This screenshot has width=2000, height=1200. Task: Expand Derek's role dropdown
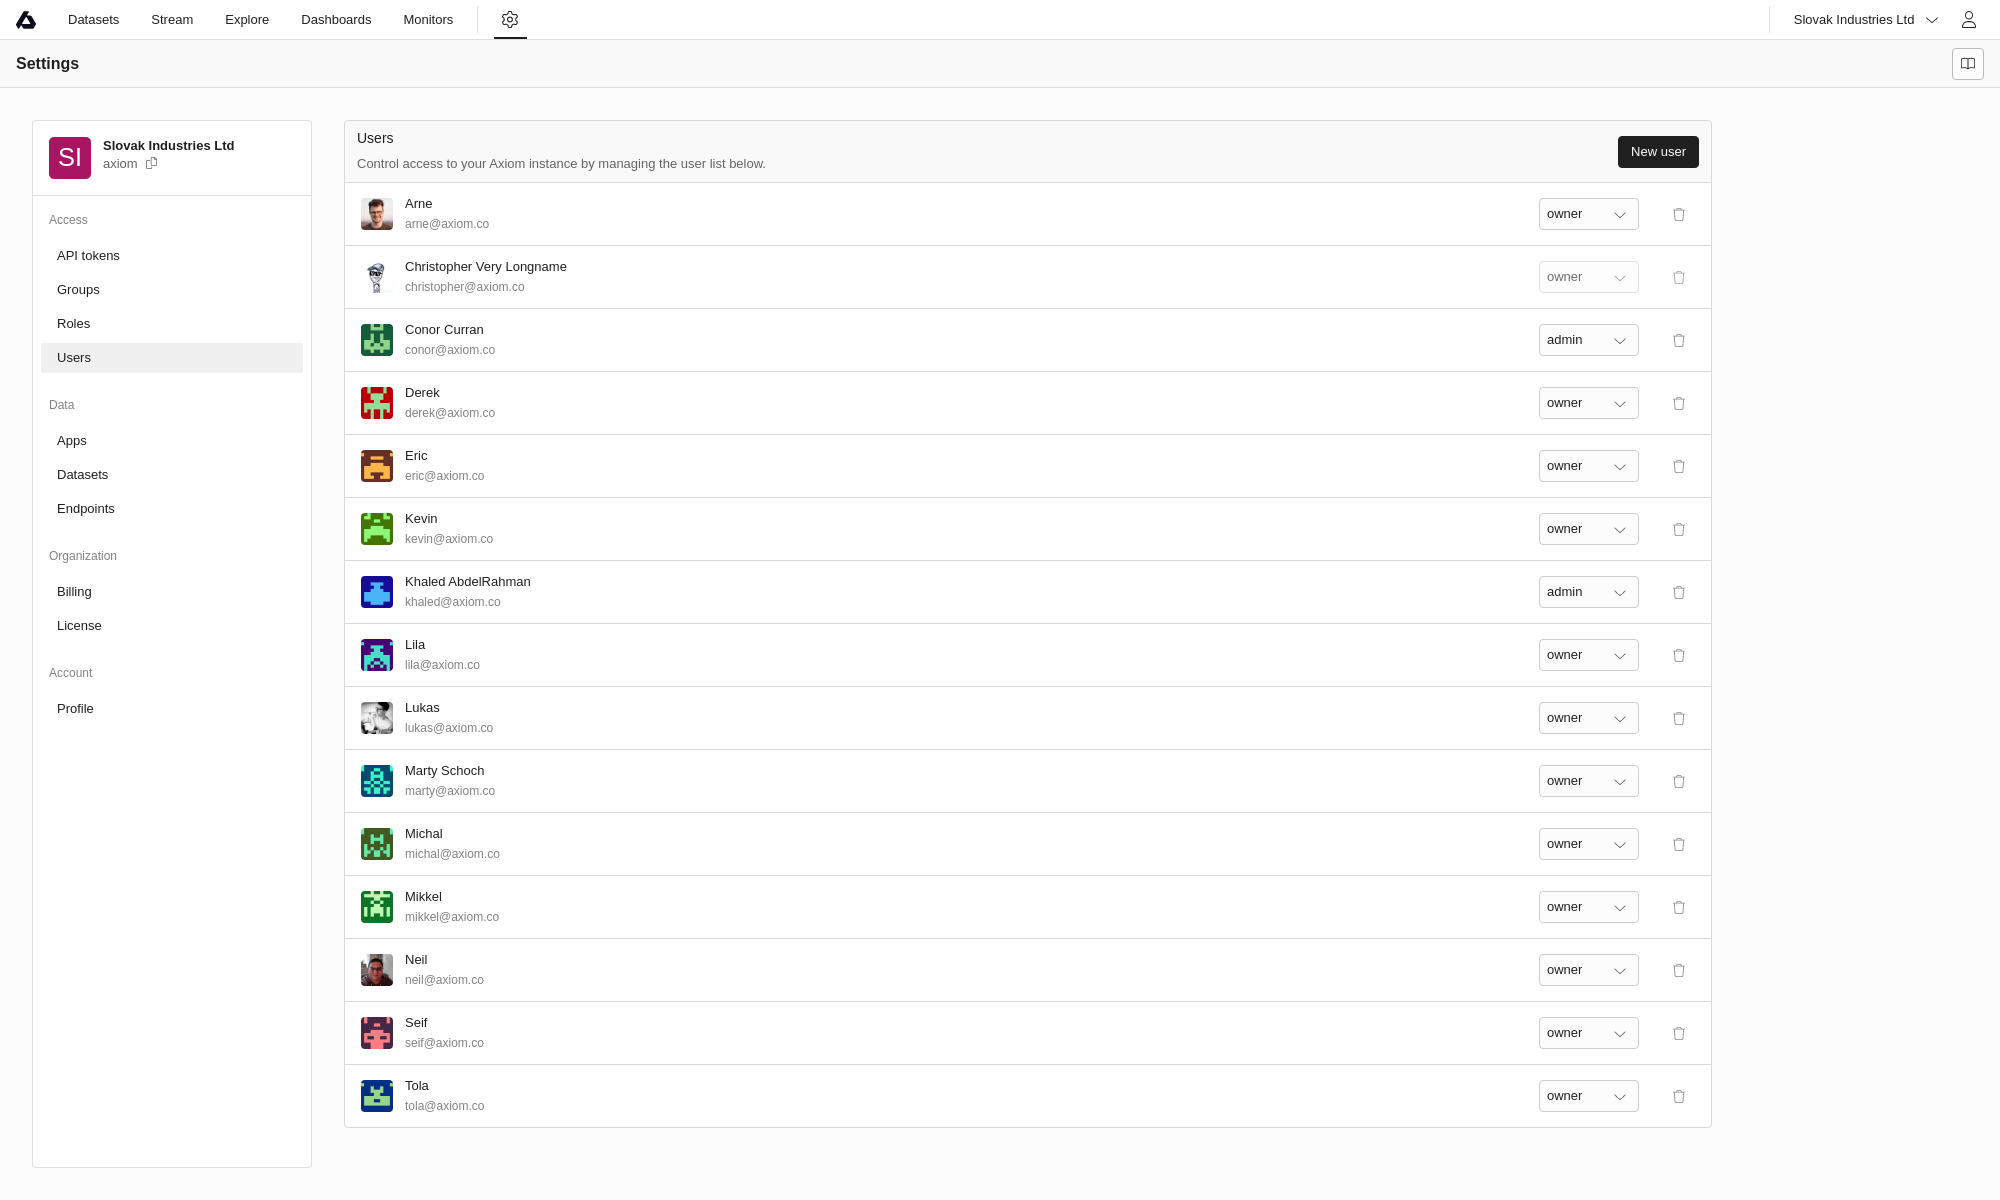pyautogui.click(x=1588, y=404)
